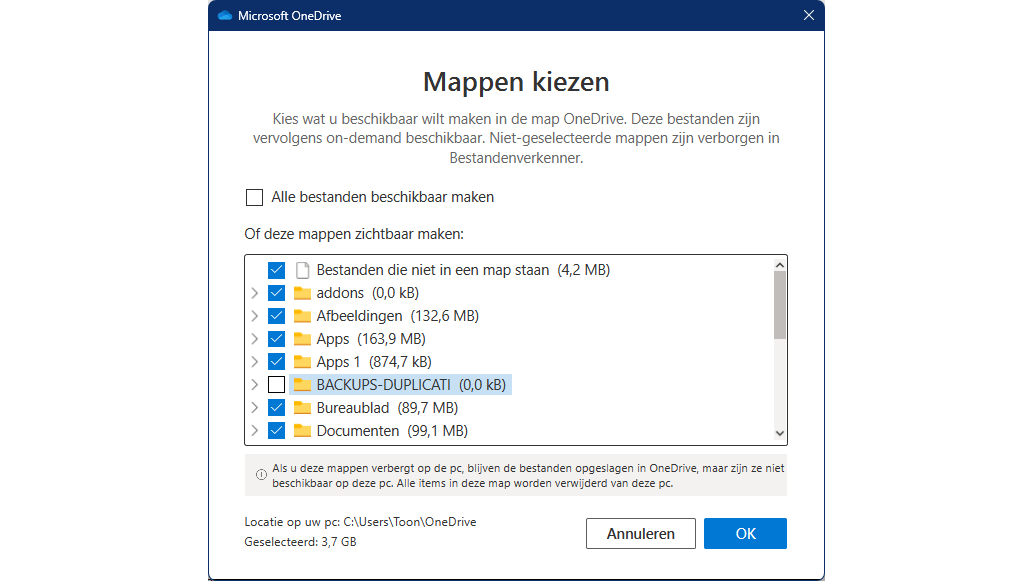Click the folder list scrollbar down arrow
Viewport: 1033px width, 581px height.
[780, 433]
